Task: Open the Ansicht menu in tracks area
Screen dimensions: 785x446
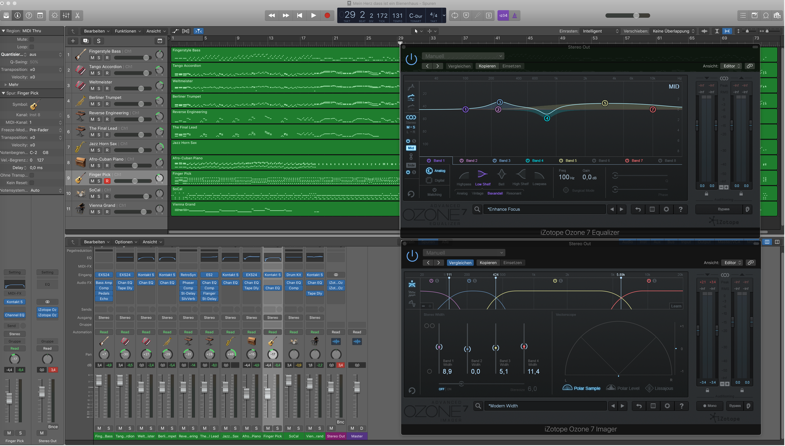Action: (155, 31)
